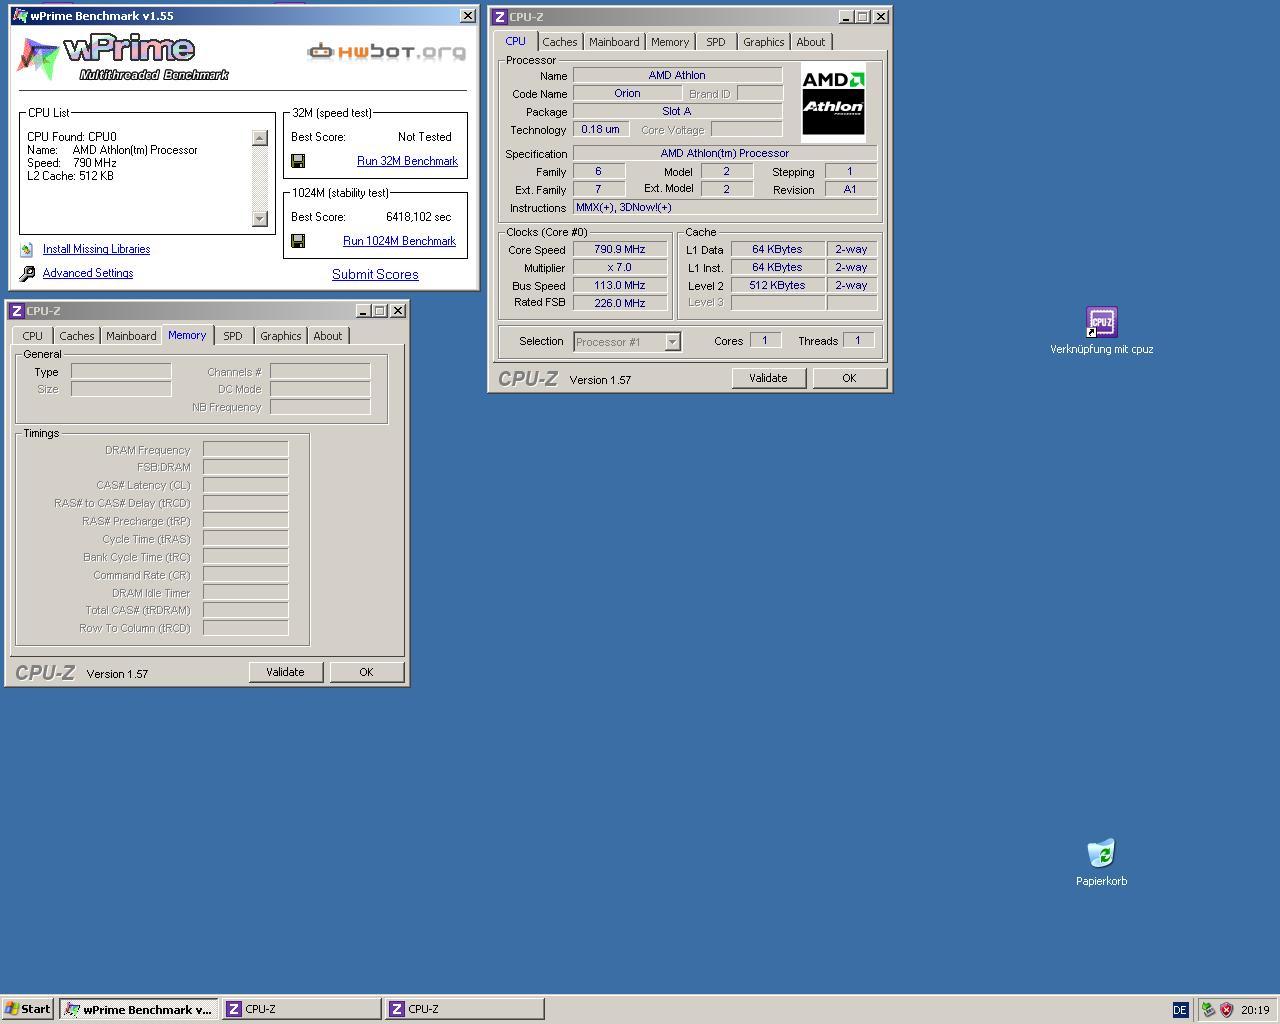Click the Bus Speed value 113.0 MHz
The image size is (1280, 1024).
(x=620, y=286)
